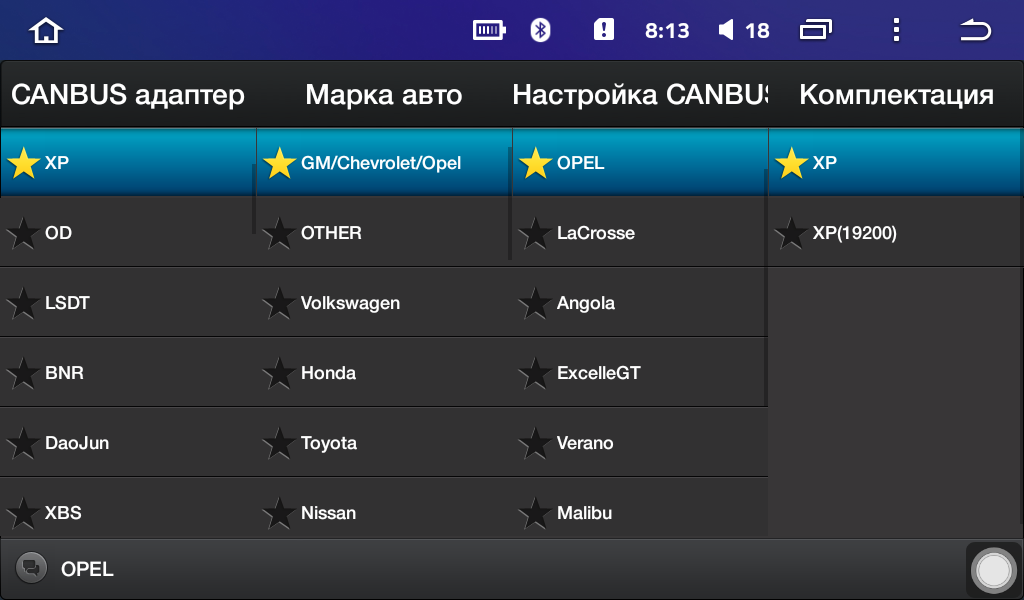This screenshot has width=1024, height=600.
Task: Toggle star next to Nissan
Action: [279, 513]
